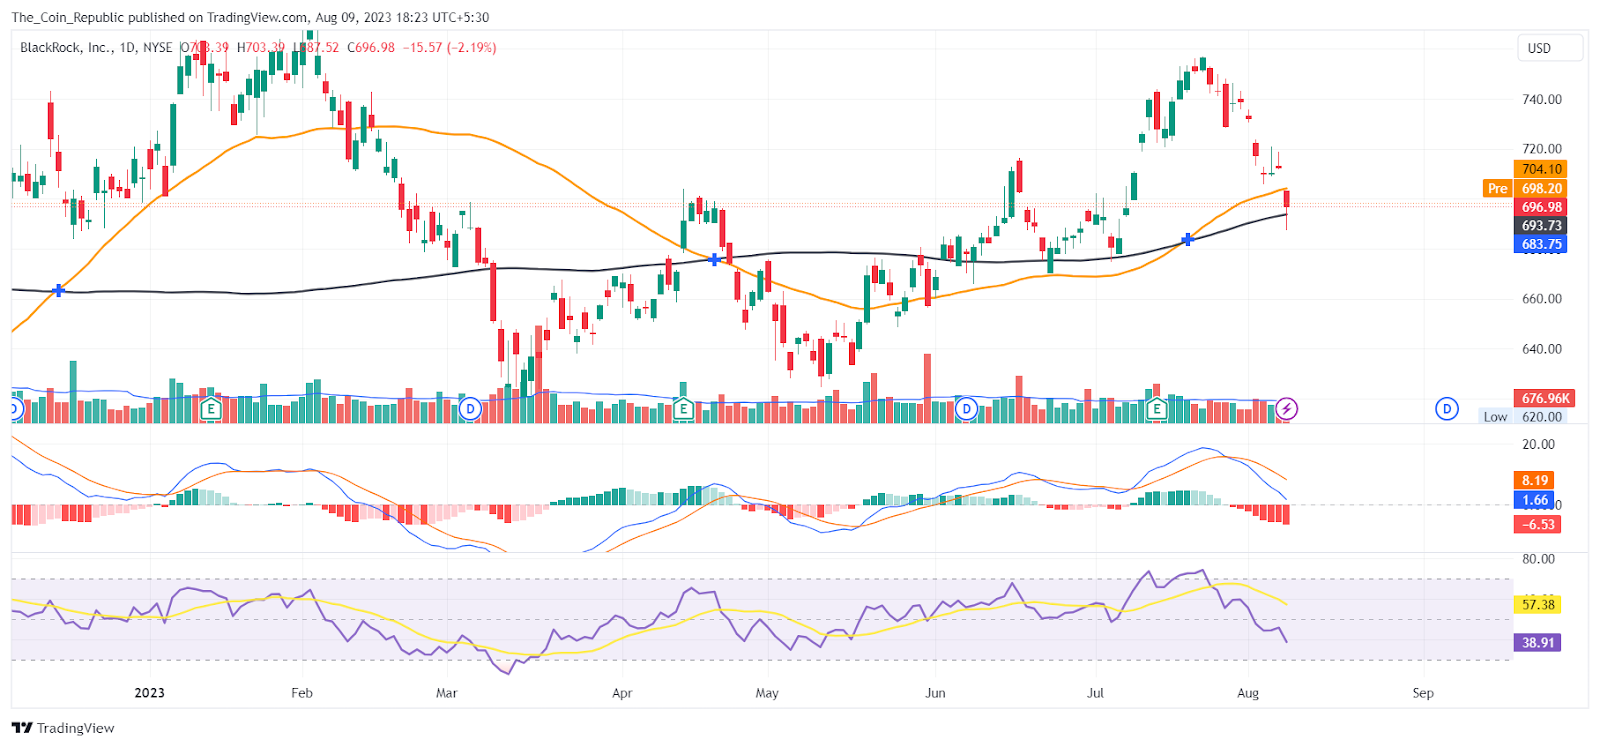Click the change value -15.57 (-2.19%)
This screenshot has height=747, width=1600.
point(450,47)
